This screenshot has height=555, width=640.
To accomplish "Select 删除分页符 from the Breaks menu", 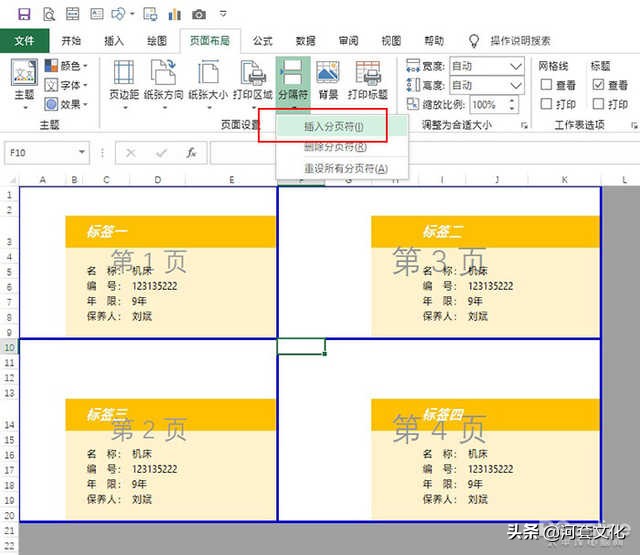I will [342, 147].
